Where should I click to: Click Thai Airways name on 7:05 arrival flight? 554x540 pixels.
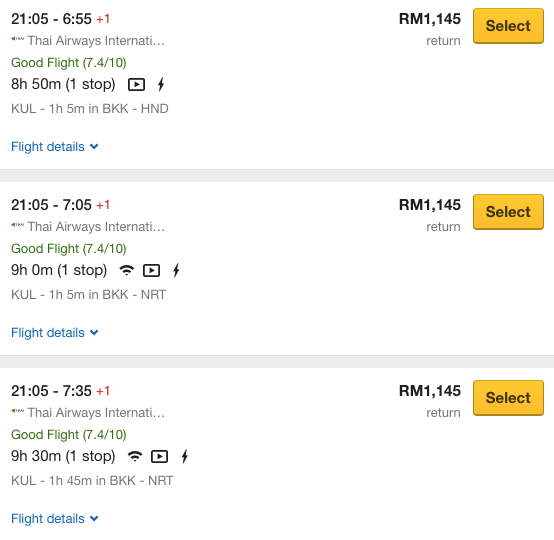[x=96, y=227]
